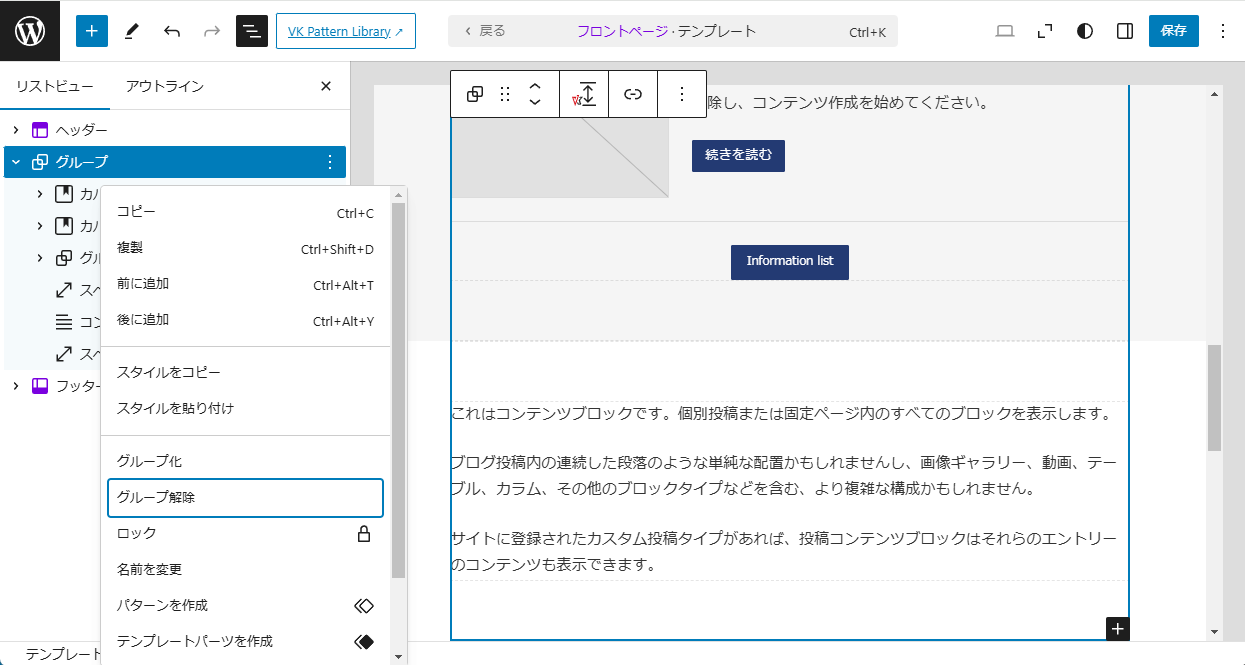Click the link icon in block toolbar
The height and width of the screenshot is (665, 1245).
pos(633,94)
